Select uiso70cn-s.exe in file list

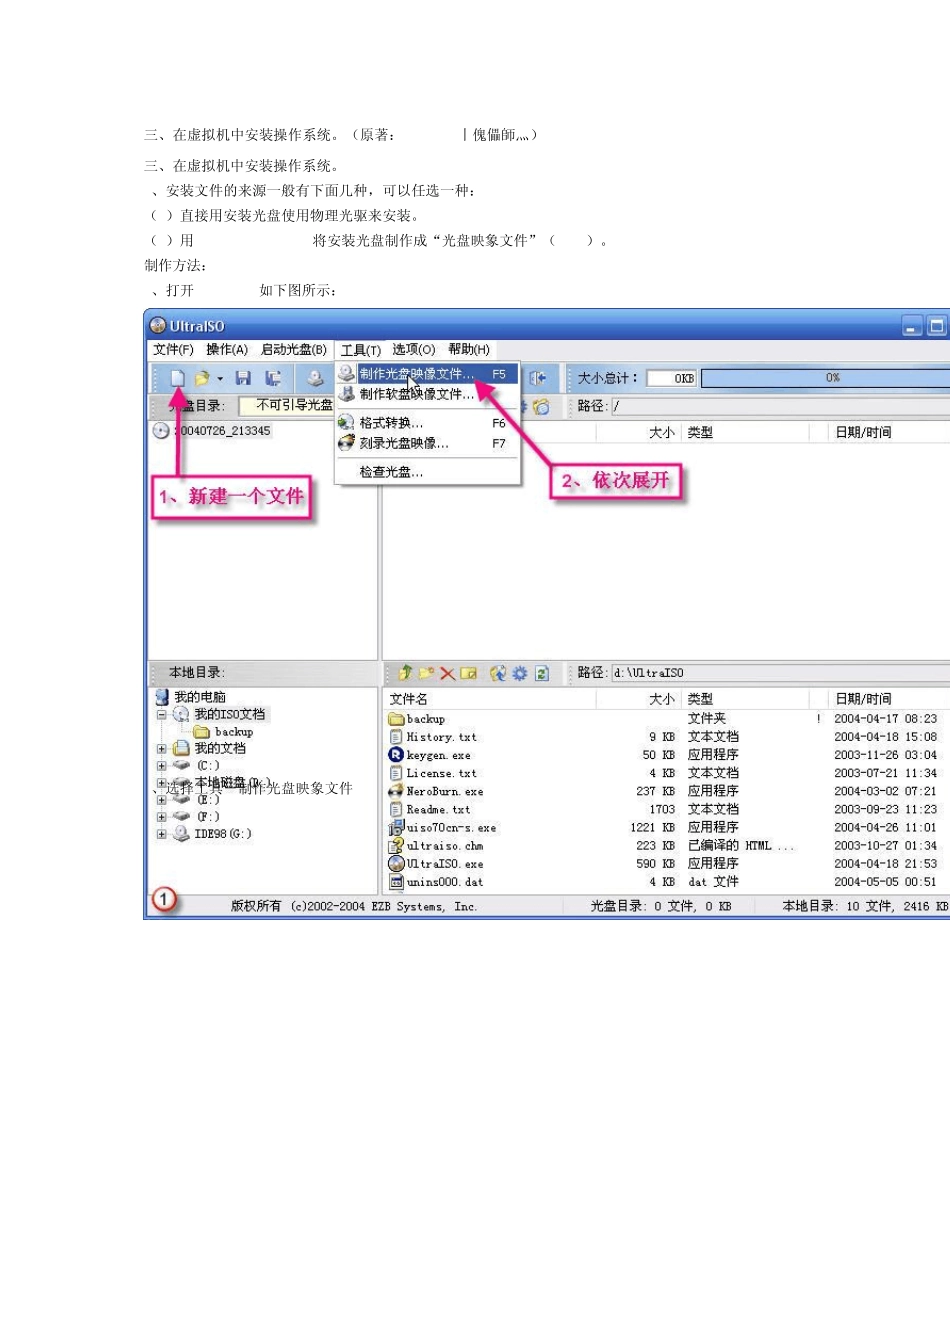coord(451,828)
